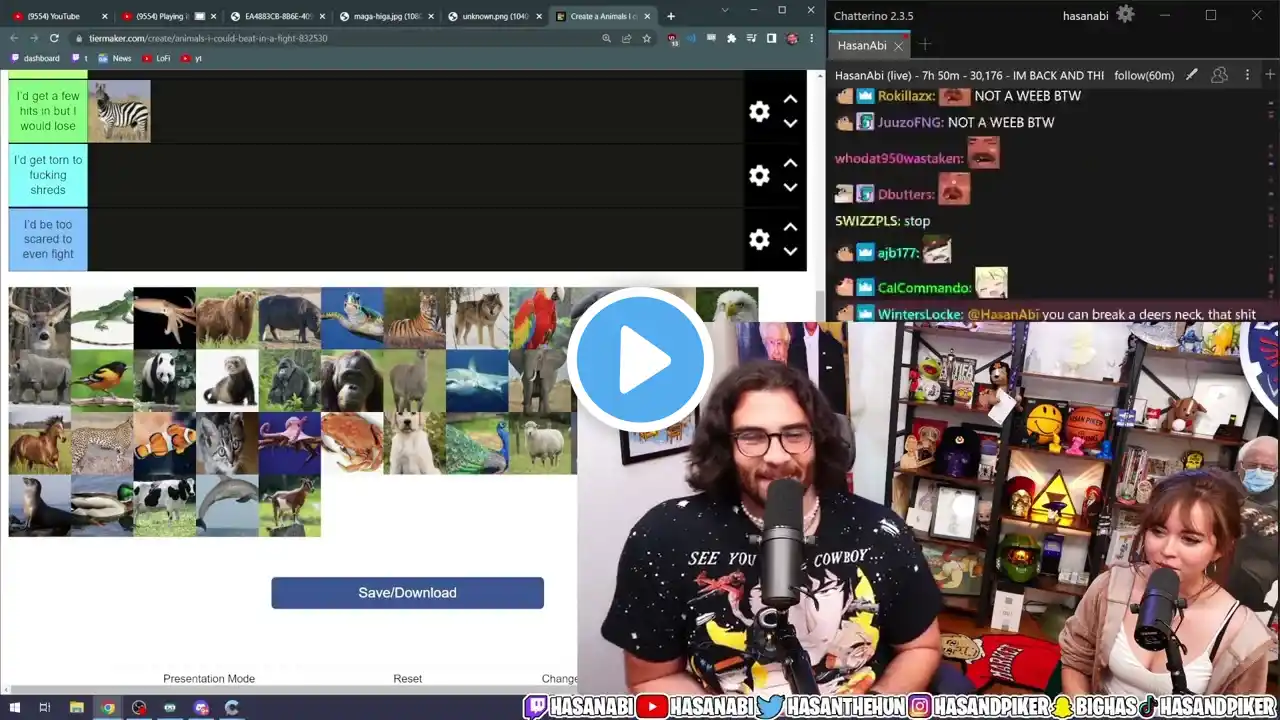
Task: Open the 'dashboard' bookmark
Action: 35,58
